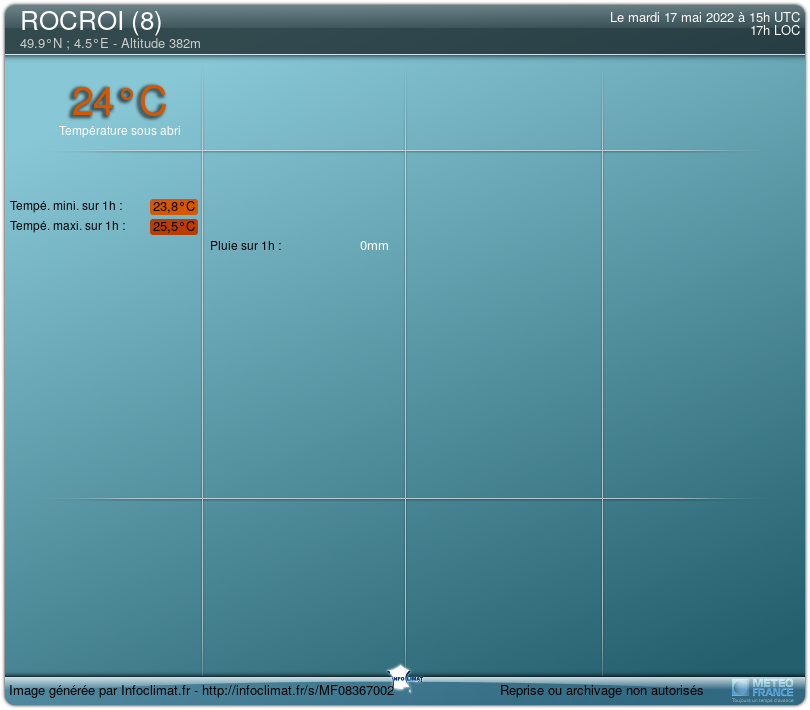
Task: Click the coordinates and altitude 382m line
Action: click(110, 44)
